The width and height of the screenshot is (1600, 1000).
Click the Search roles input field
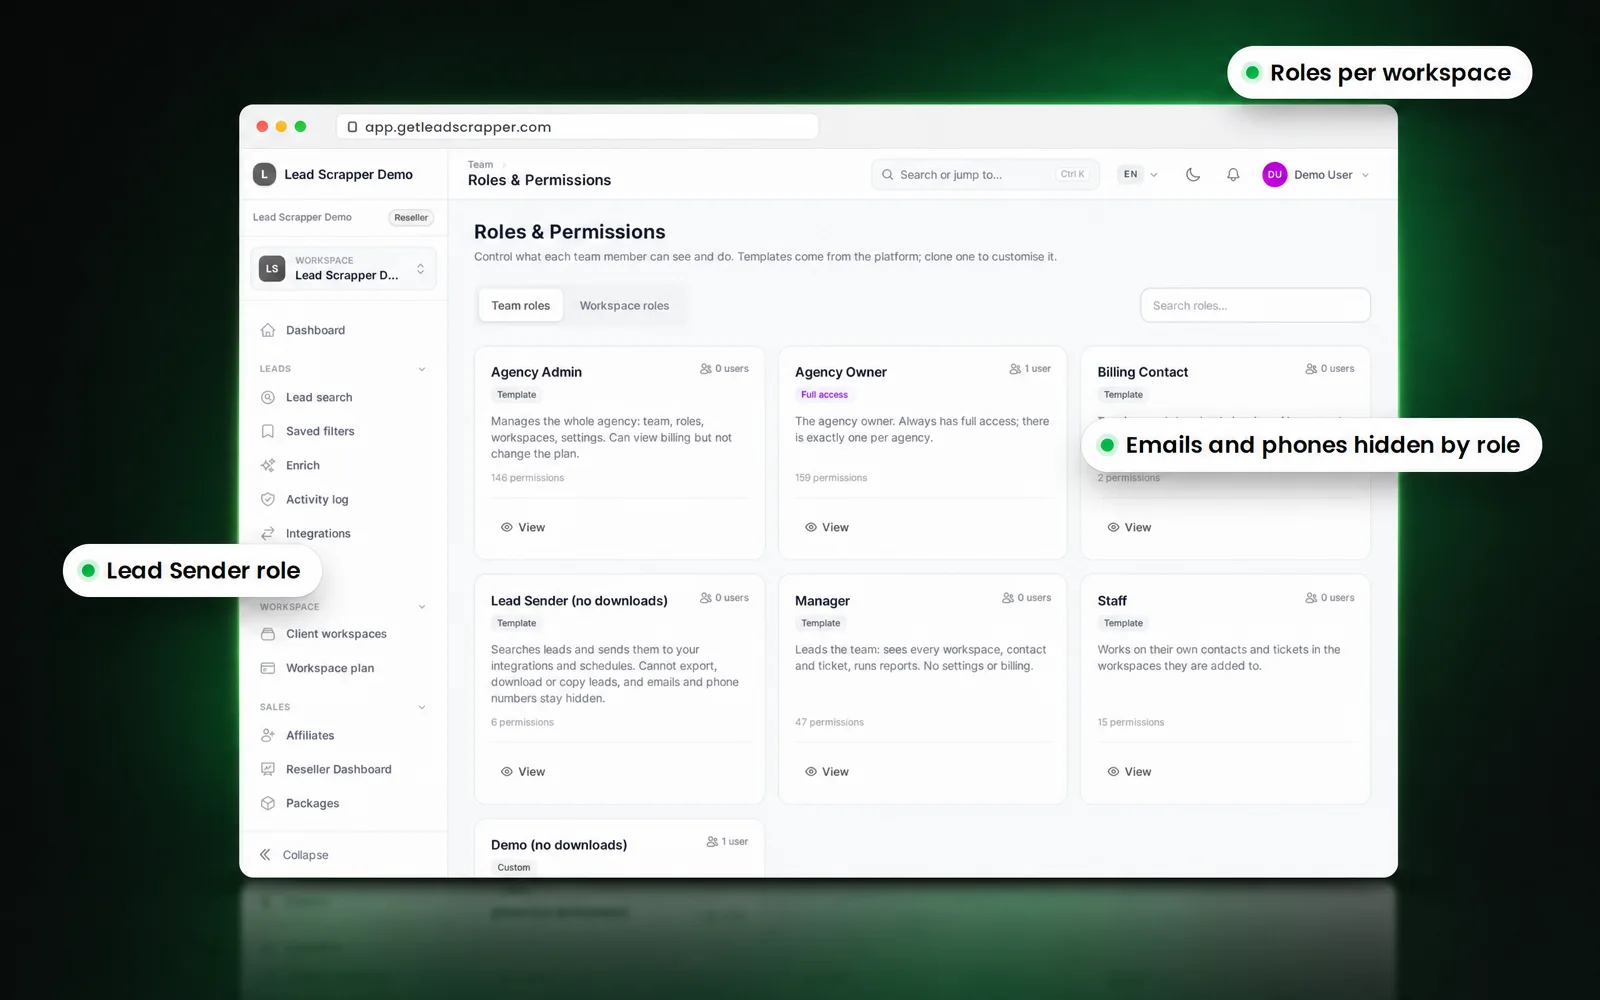[x=1255, y=306]
